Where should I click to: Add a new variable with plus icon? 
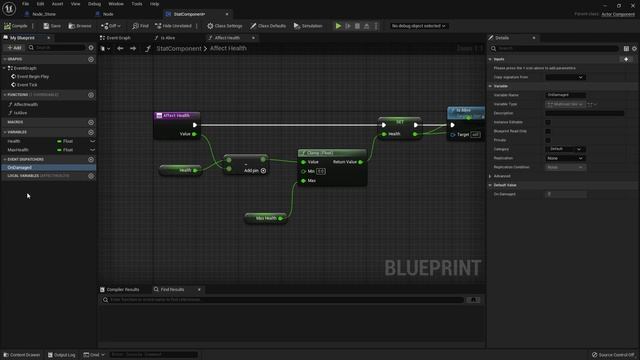pyautogui.click(x=91, y=132)
